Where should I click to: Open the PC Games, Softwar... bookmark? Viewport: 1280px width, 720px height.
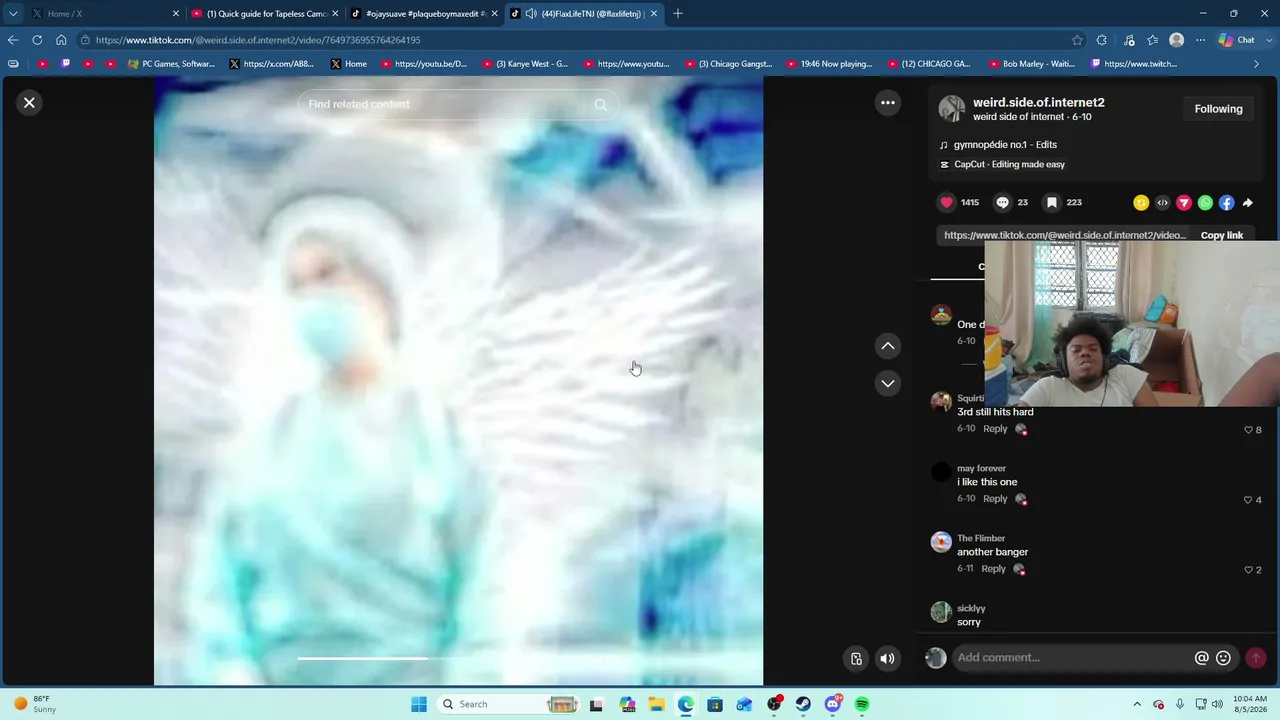(x=171, y=64)
